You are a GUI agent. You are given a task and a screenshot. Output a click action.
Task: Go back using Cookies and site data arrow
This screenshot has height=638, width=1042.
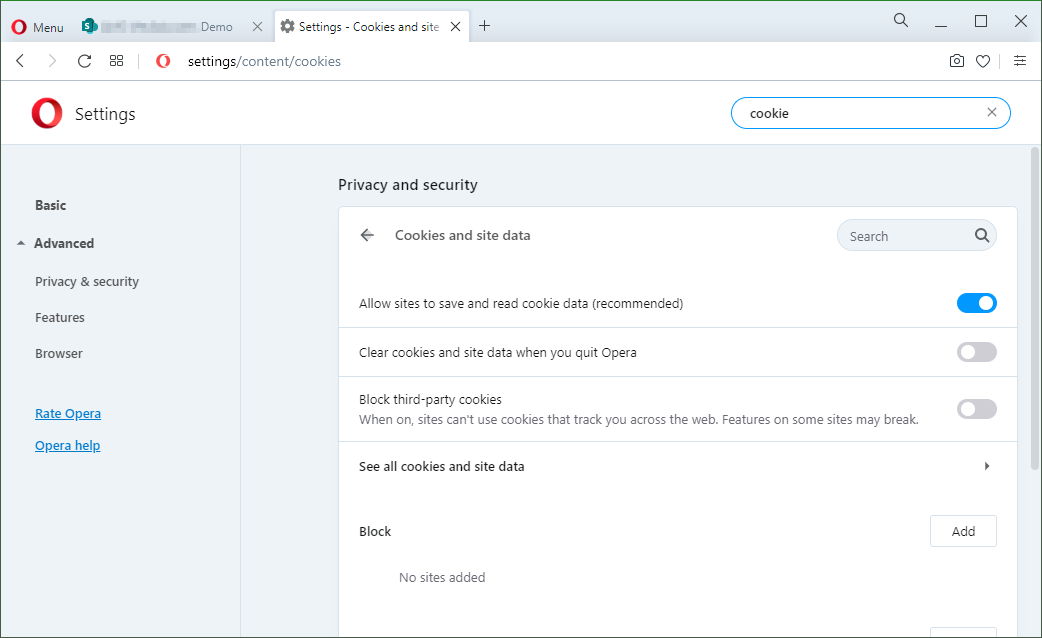[x=367, y=235]
